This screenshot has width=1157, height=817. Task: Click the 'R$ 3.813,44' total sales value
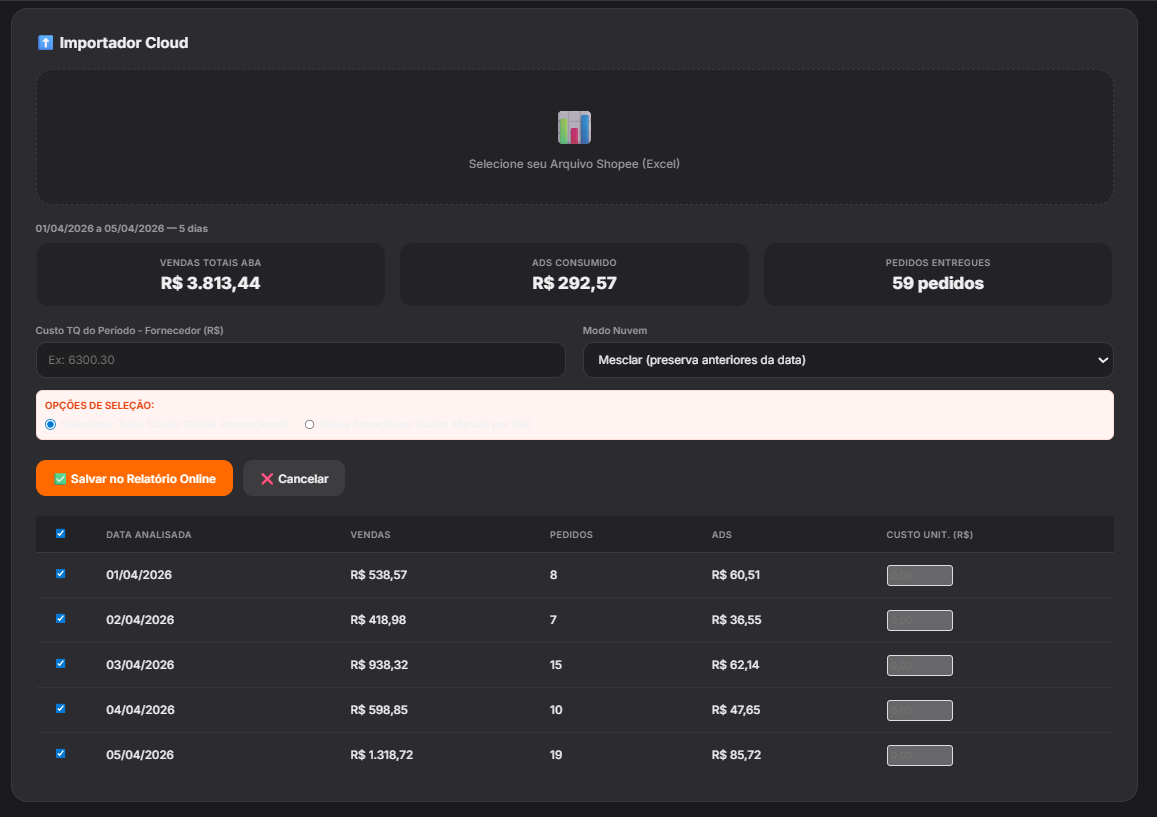[x=210, y=283]
